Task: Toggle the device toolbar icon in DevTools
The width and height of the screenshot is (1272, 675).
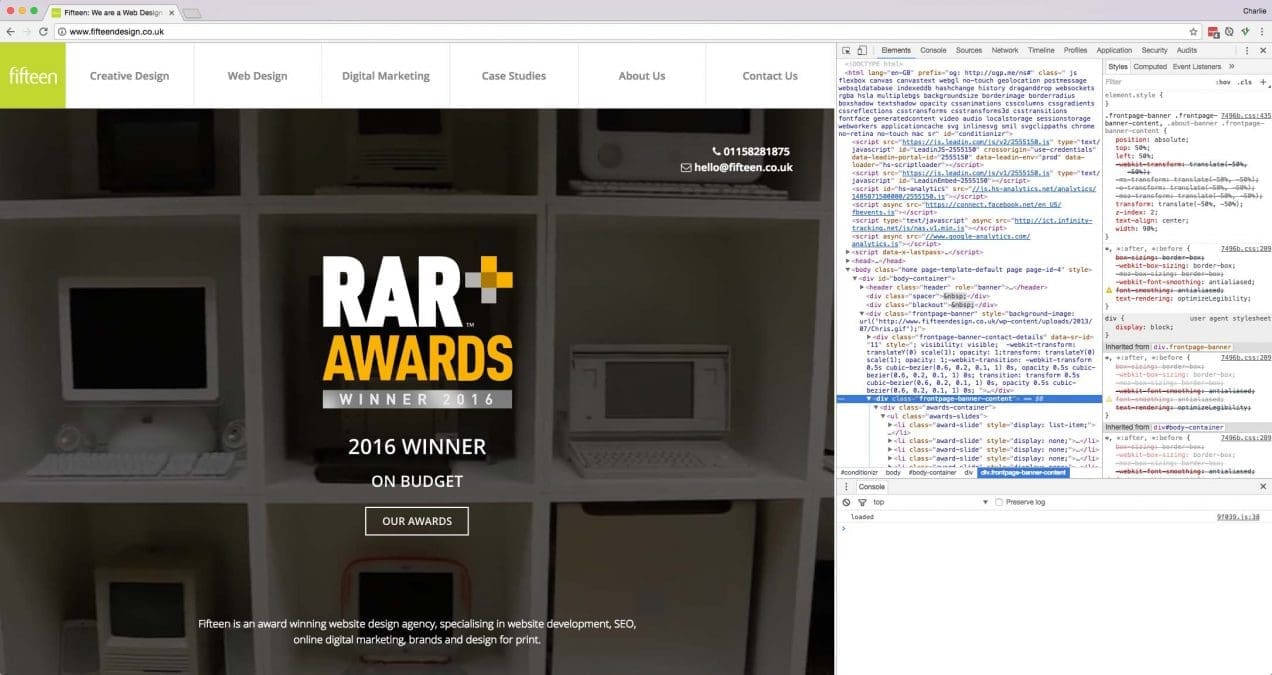Action: 862,50
